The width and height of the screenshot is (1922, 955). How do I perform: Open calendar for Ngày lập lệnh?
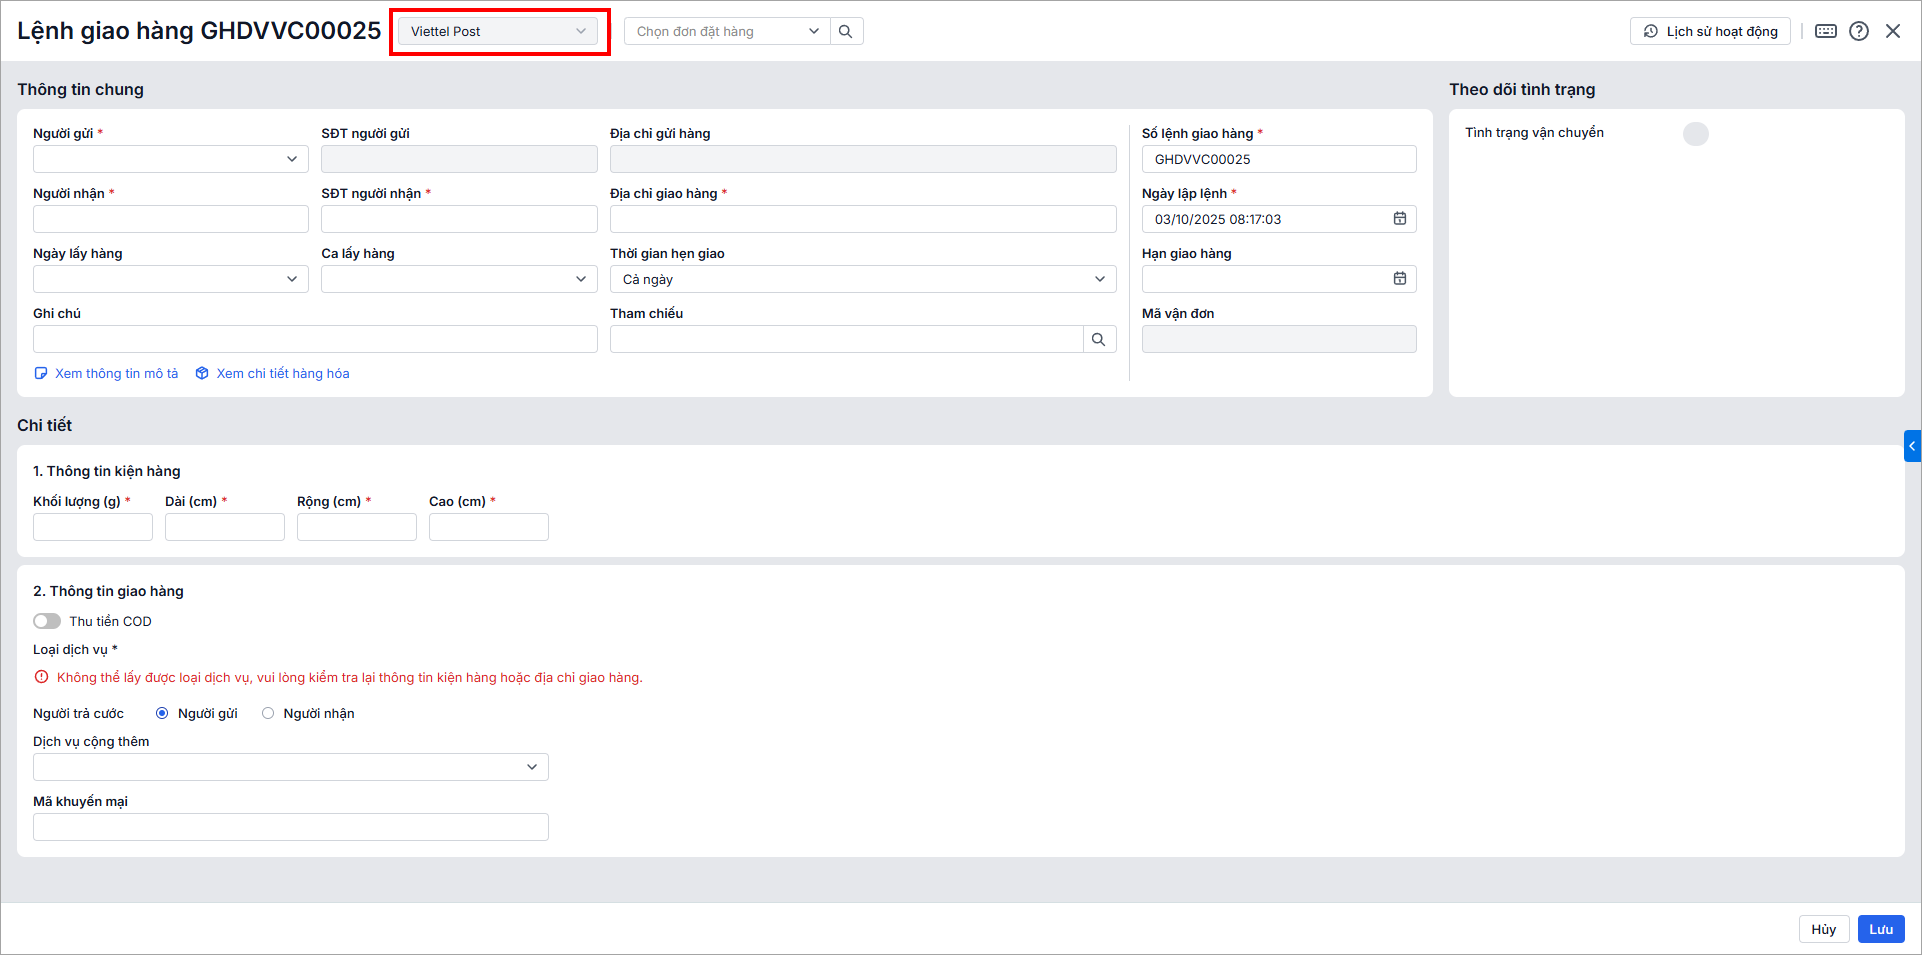[1400, 219]
